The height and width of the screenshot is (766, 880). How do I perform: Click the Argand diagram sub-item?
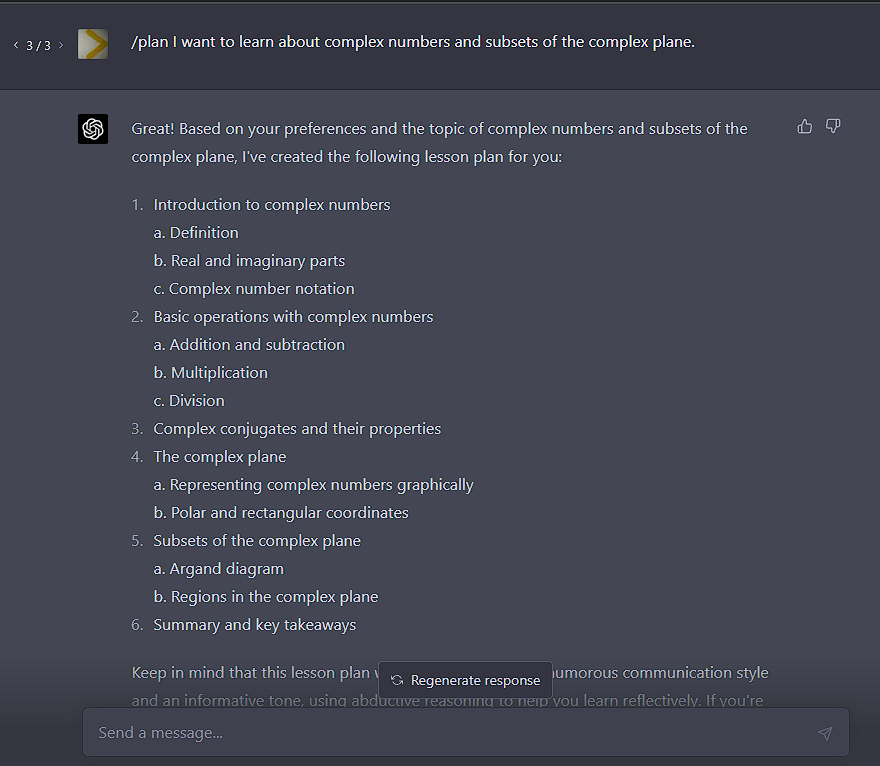[226, 569]
